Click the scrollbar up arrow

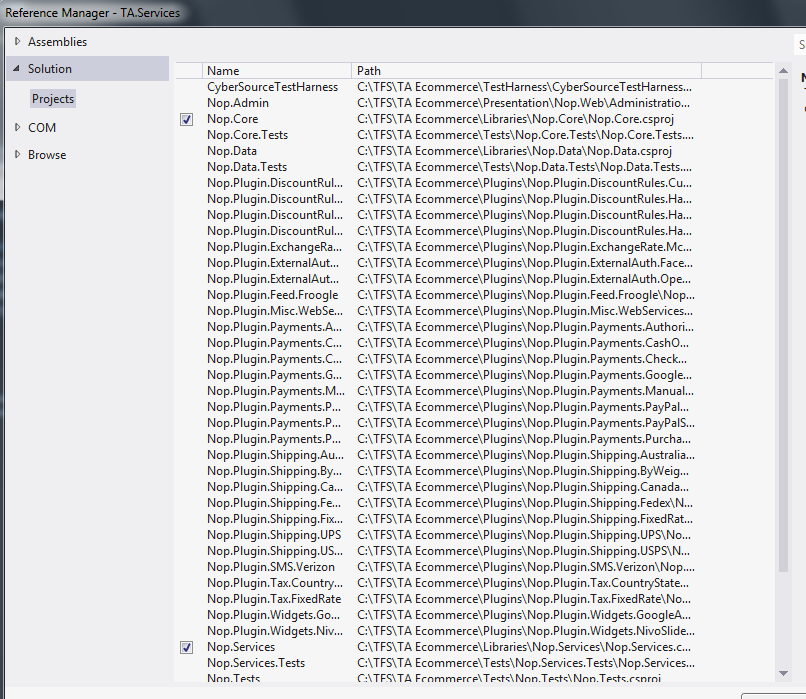click(x=783, y=70)
